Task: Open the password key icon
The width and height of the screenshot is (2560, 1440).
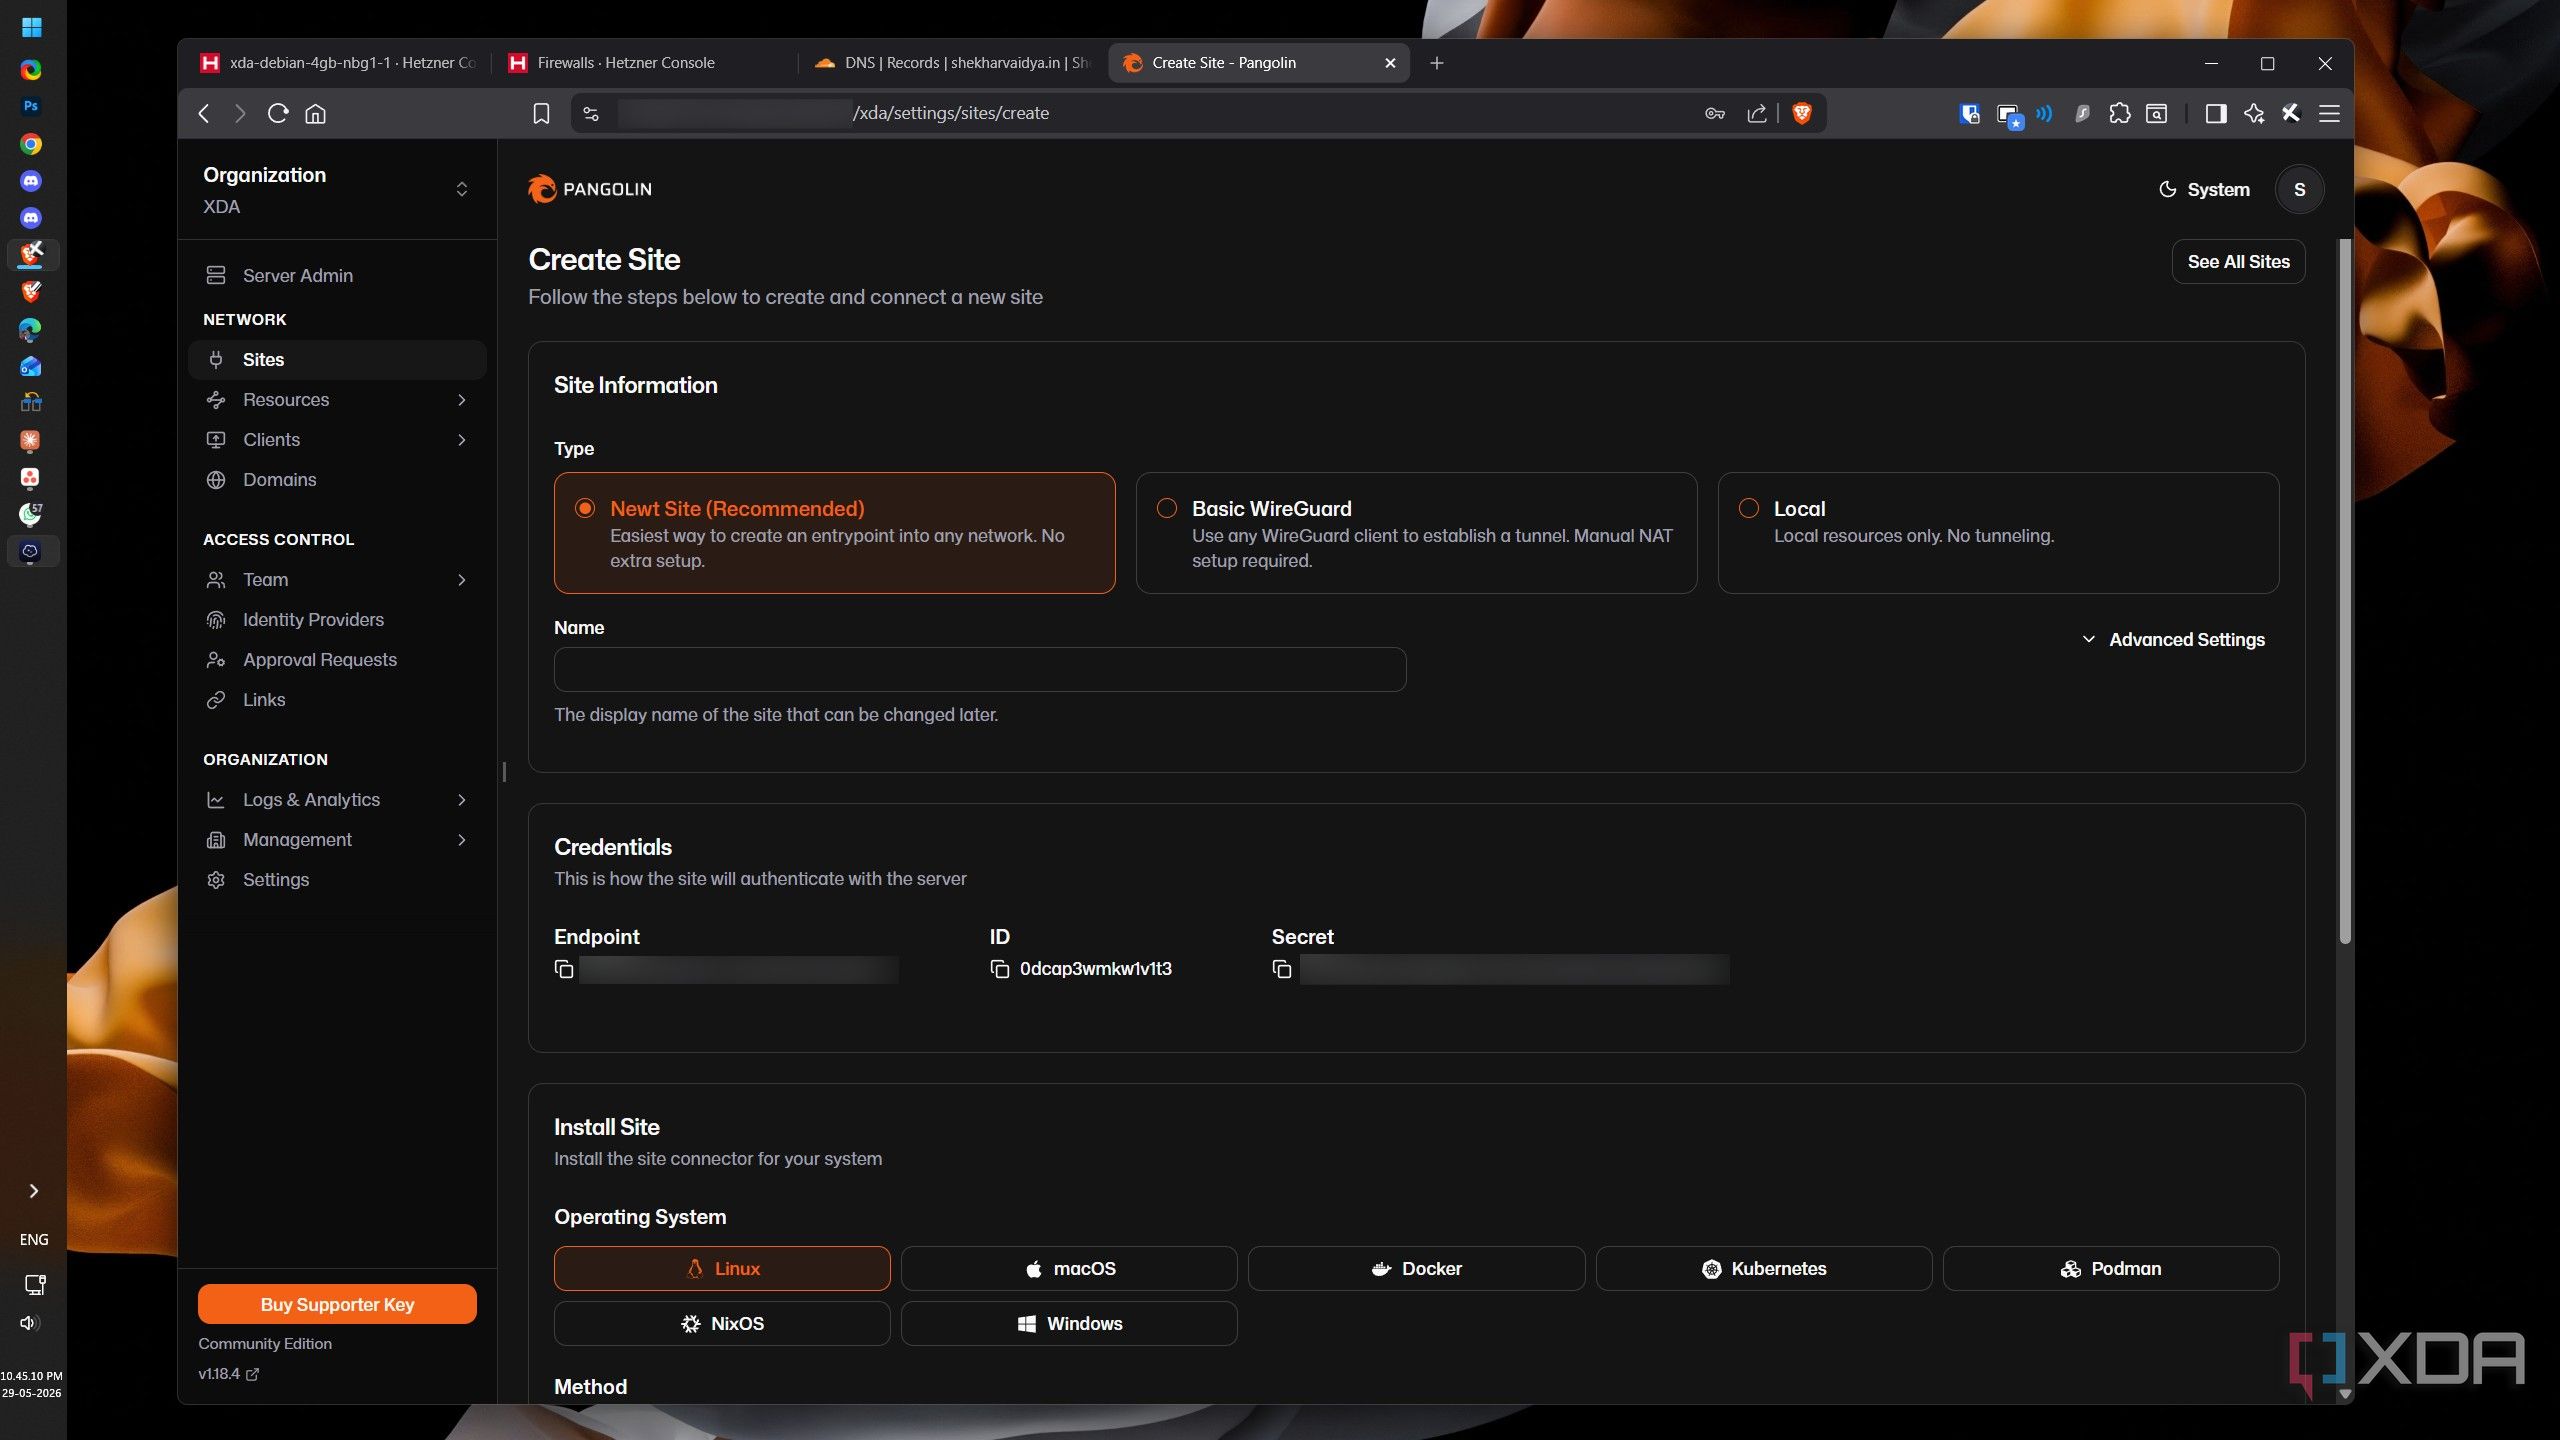Action: tap(1715, 113)
